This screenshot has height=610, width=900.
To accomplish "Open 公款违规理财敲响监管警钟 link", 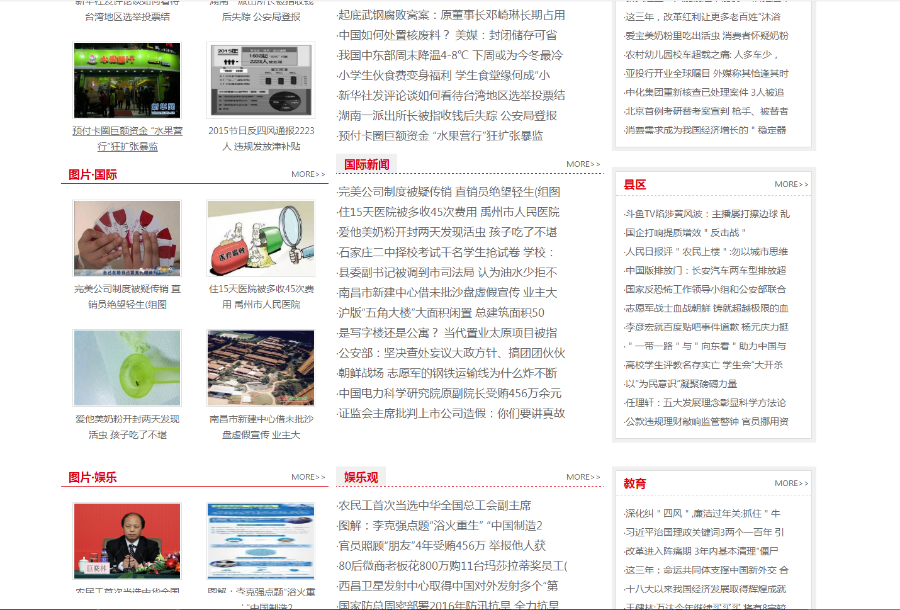I will pos(706,422).
